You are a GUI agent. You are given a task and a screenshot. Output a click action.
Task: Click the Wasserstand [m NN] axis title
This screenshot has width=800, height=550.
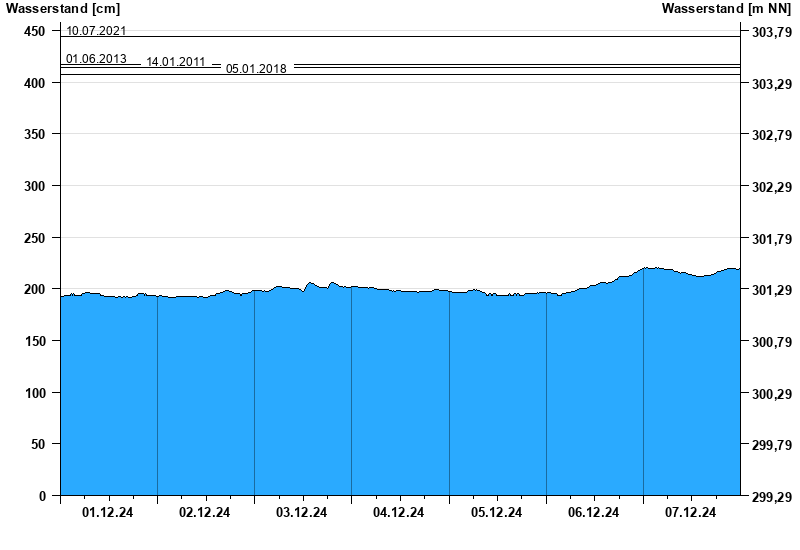(732, 9)
